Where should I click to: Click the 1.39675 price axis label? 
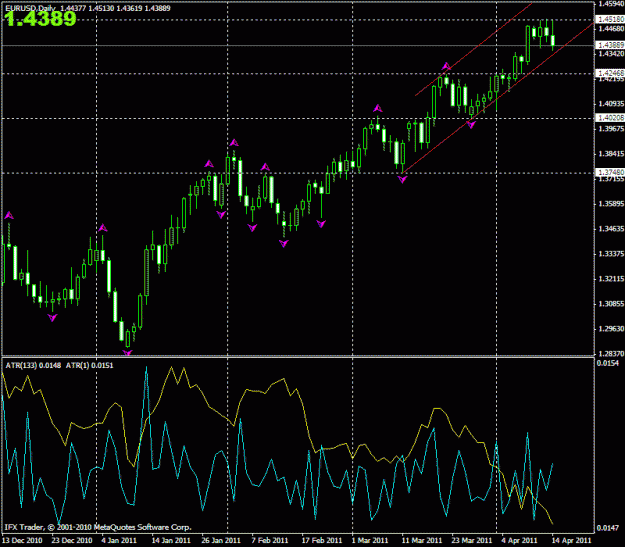coord(611,129)
